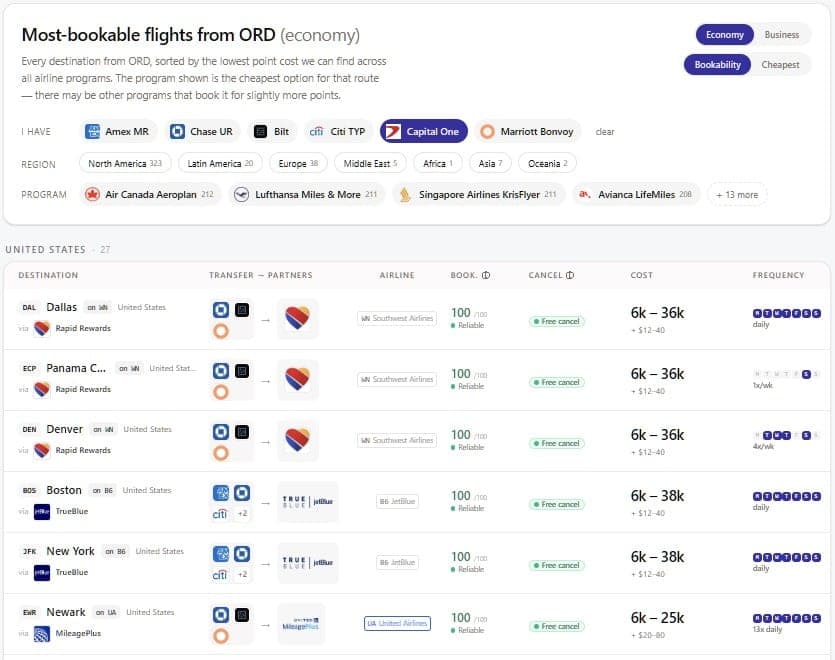Filter region by Oceania
The width and height of the screenshot is (835, 660).
(547, 164)
